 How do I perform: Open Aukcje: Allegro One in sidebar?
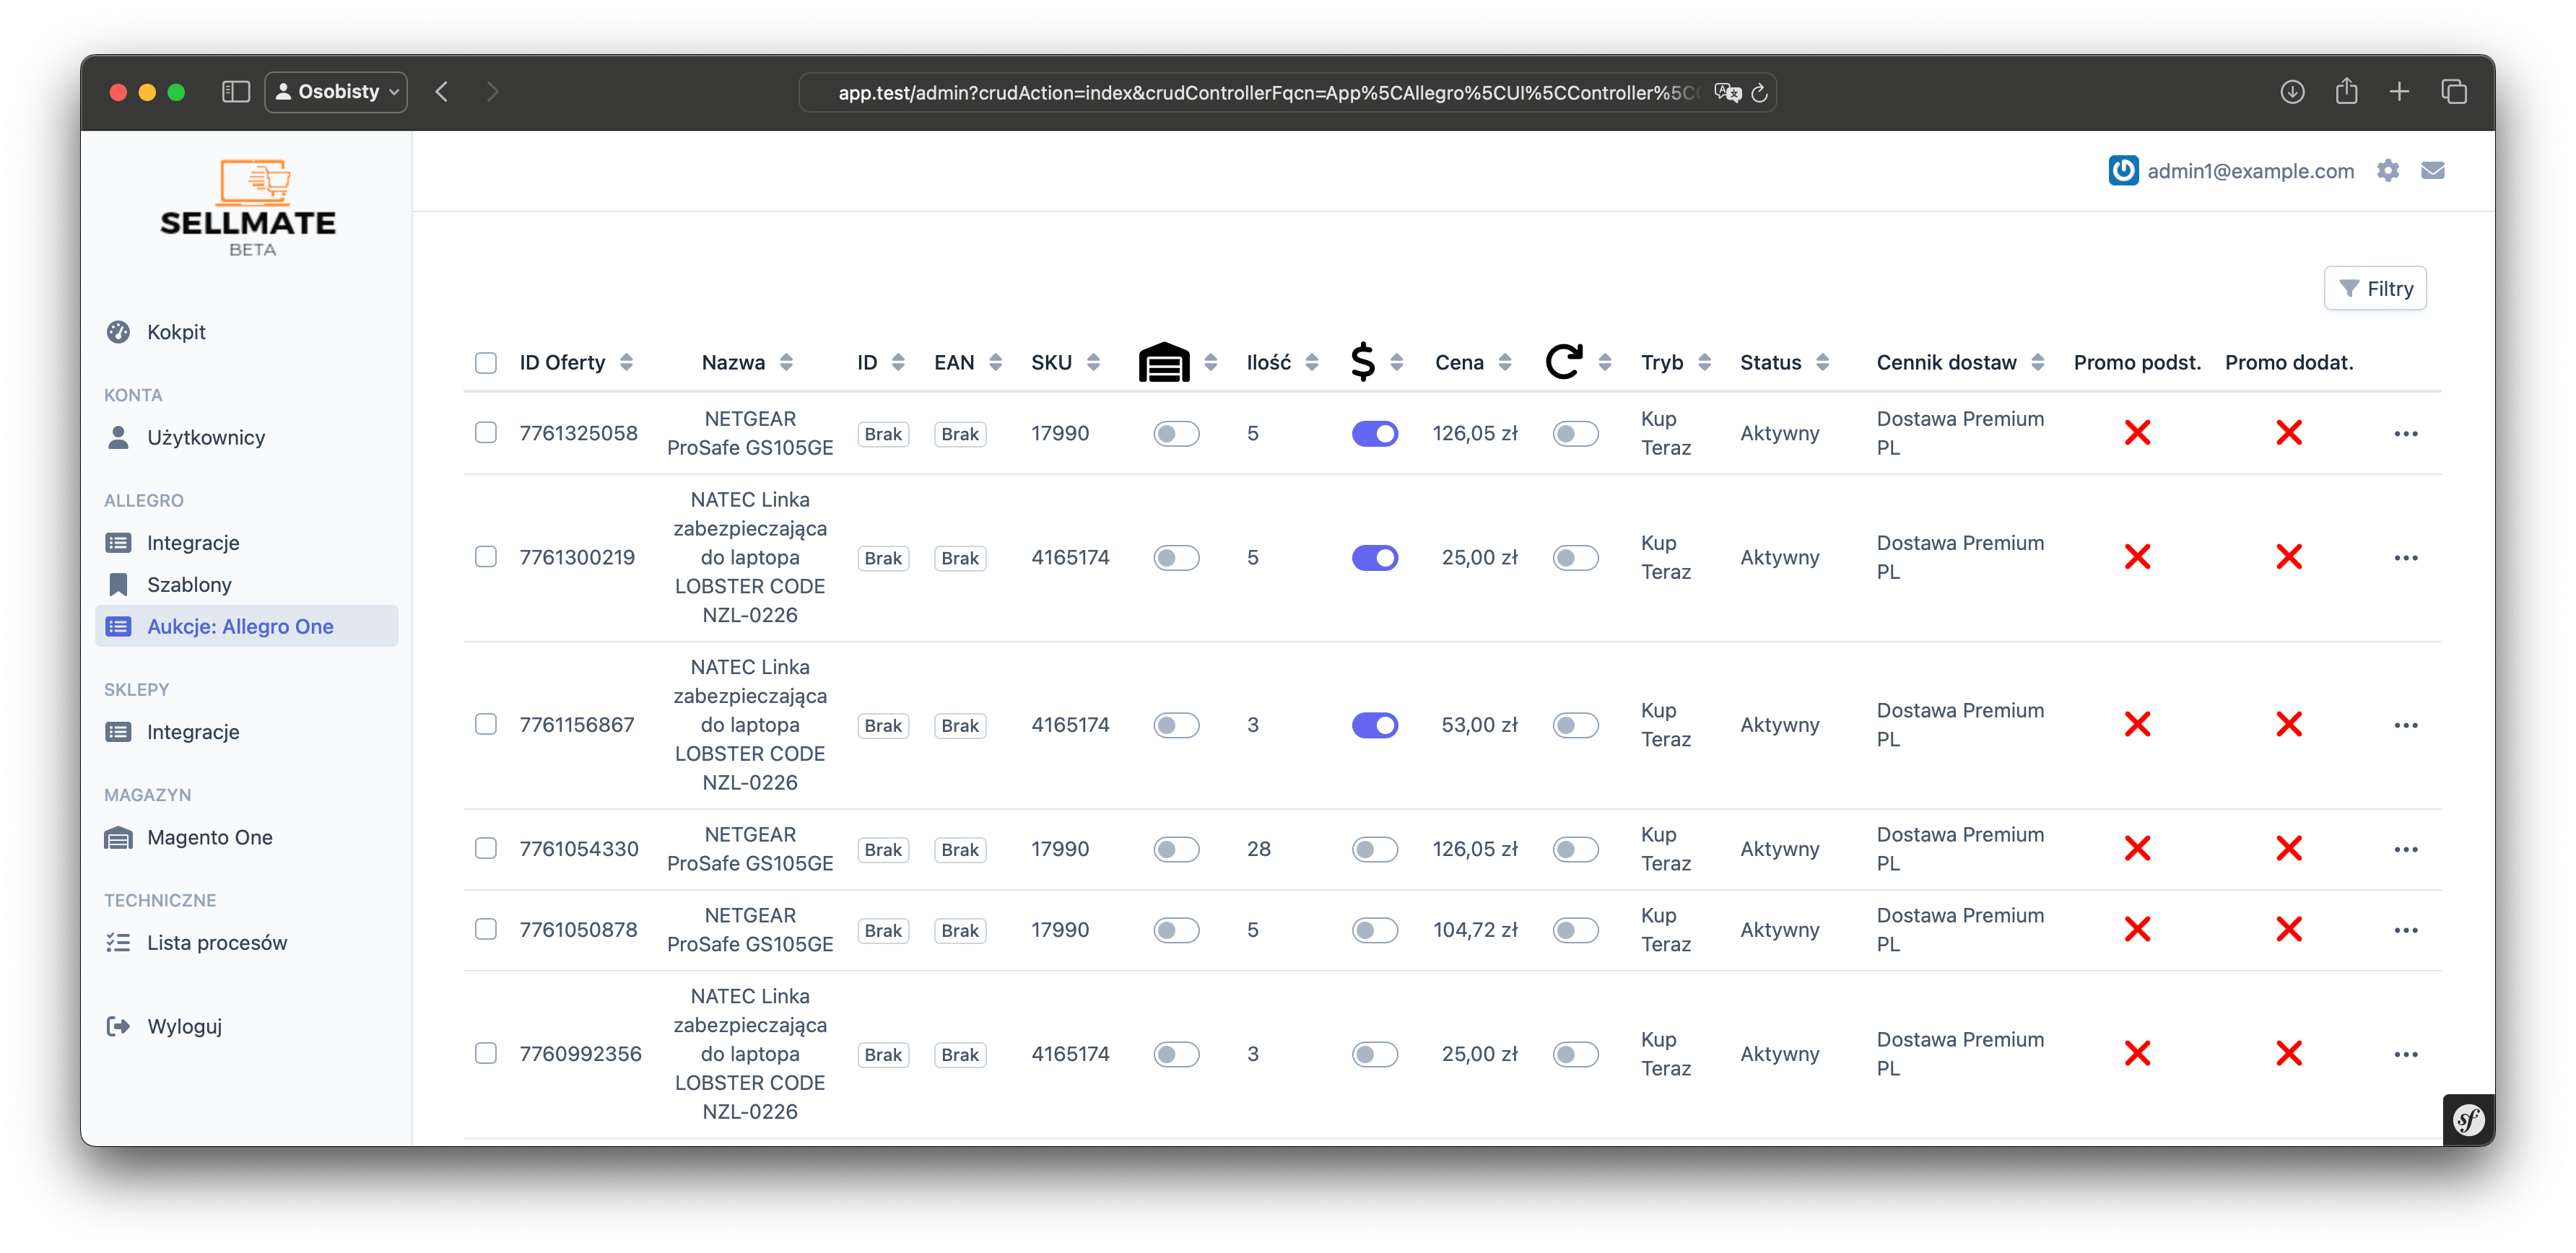[x=246, y=626]
